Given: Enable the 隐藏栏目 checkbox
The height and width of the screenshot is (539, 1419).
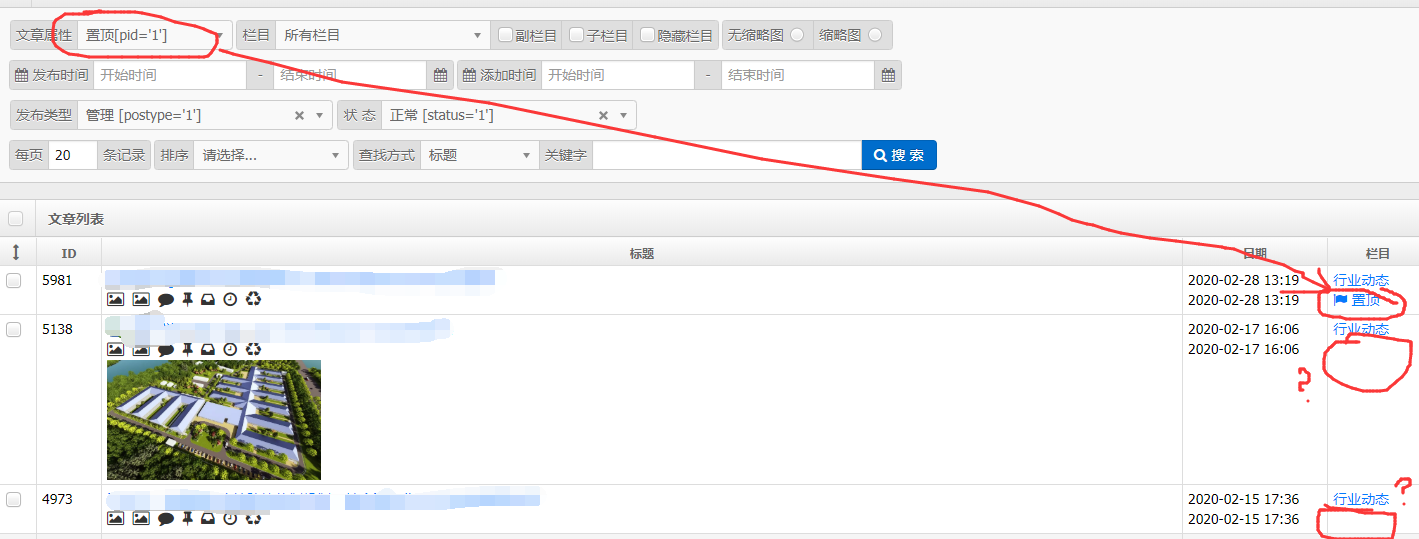Looking at the screenshot, I should click(x=648, y=35).
